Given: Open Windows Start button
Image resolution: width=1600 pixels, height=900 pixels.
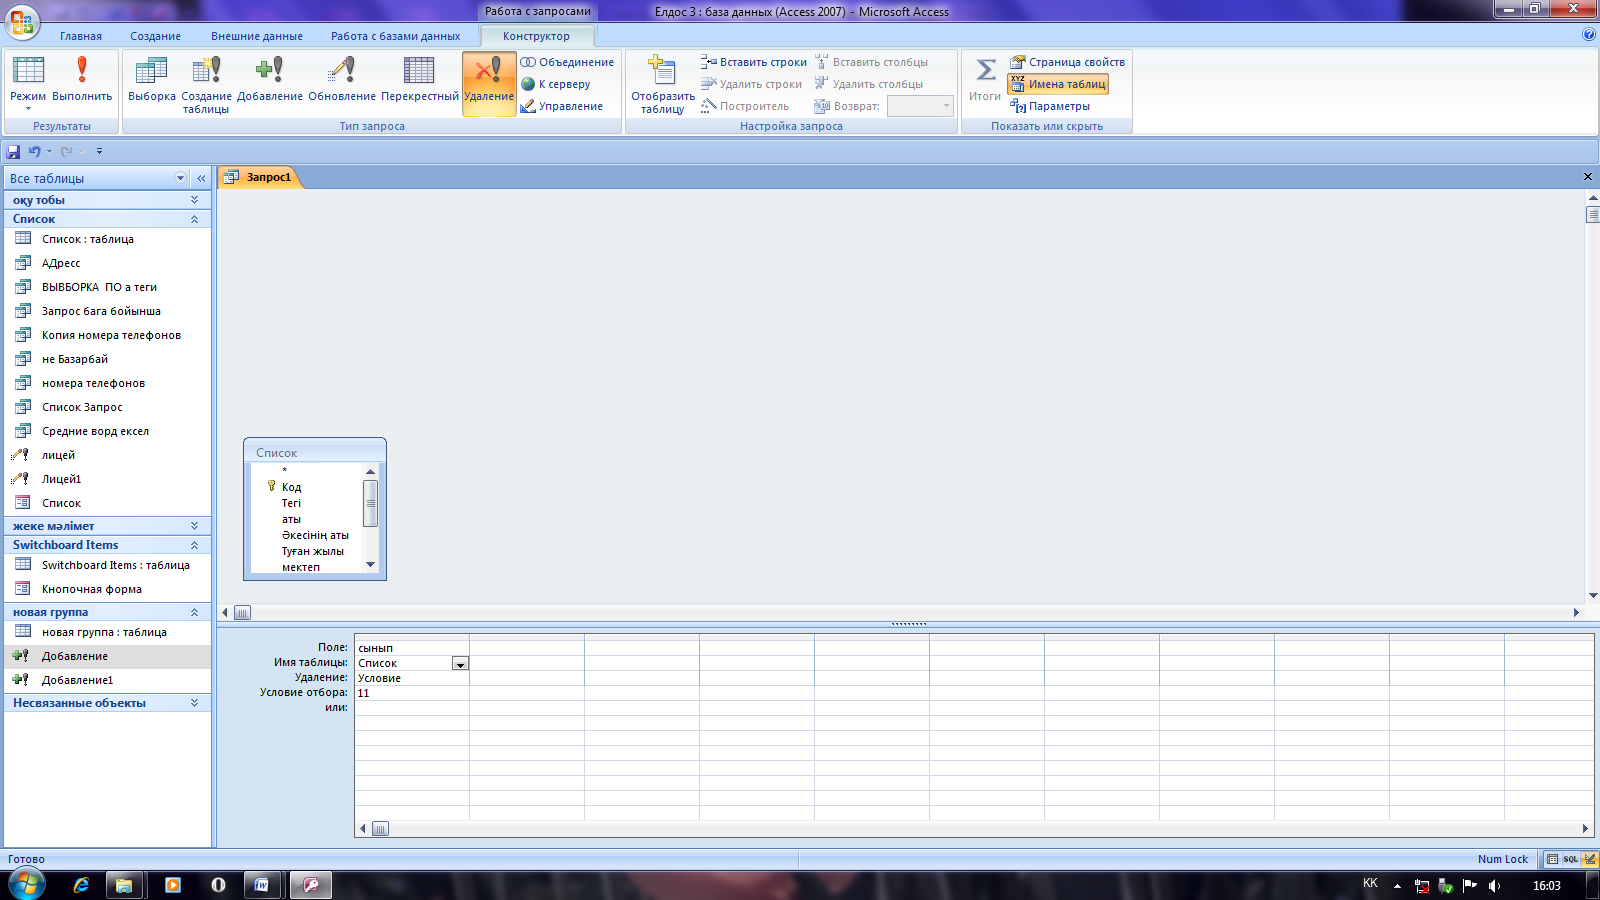Looking at the screenshot, I should 27,885.
